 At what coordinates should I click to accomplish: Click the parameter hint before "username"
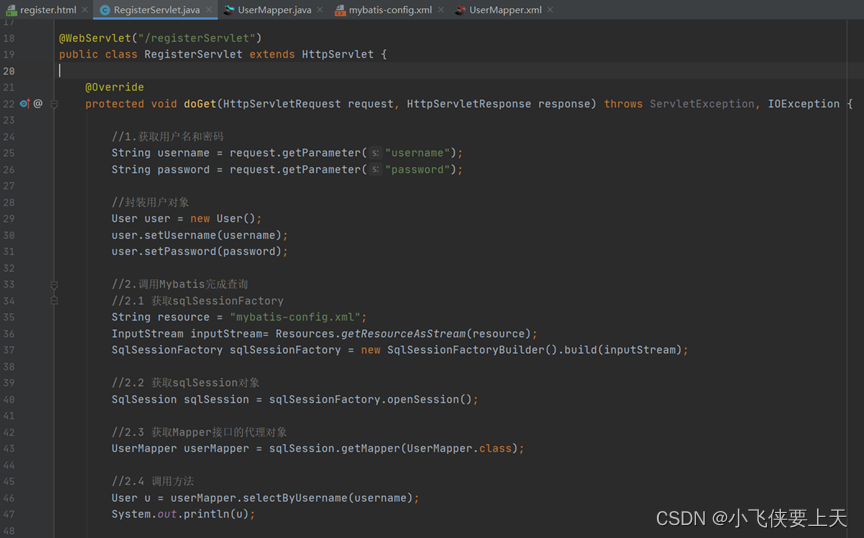375,153
